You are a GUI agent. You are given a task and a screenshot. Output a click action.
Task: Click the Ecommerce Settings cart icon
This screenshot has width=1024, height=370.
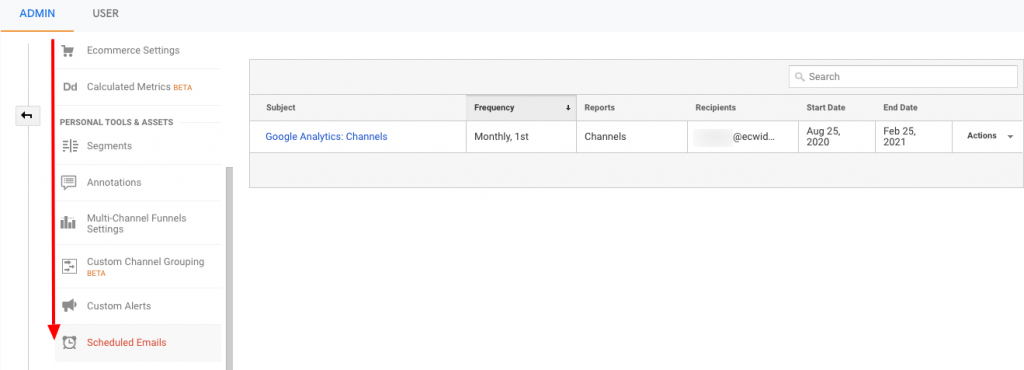coord(68,50)
